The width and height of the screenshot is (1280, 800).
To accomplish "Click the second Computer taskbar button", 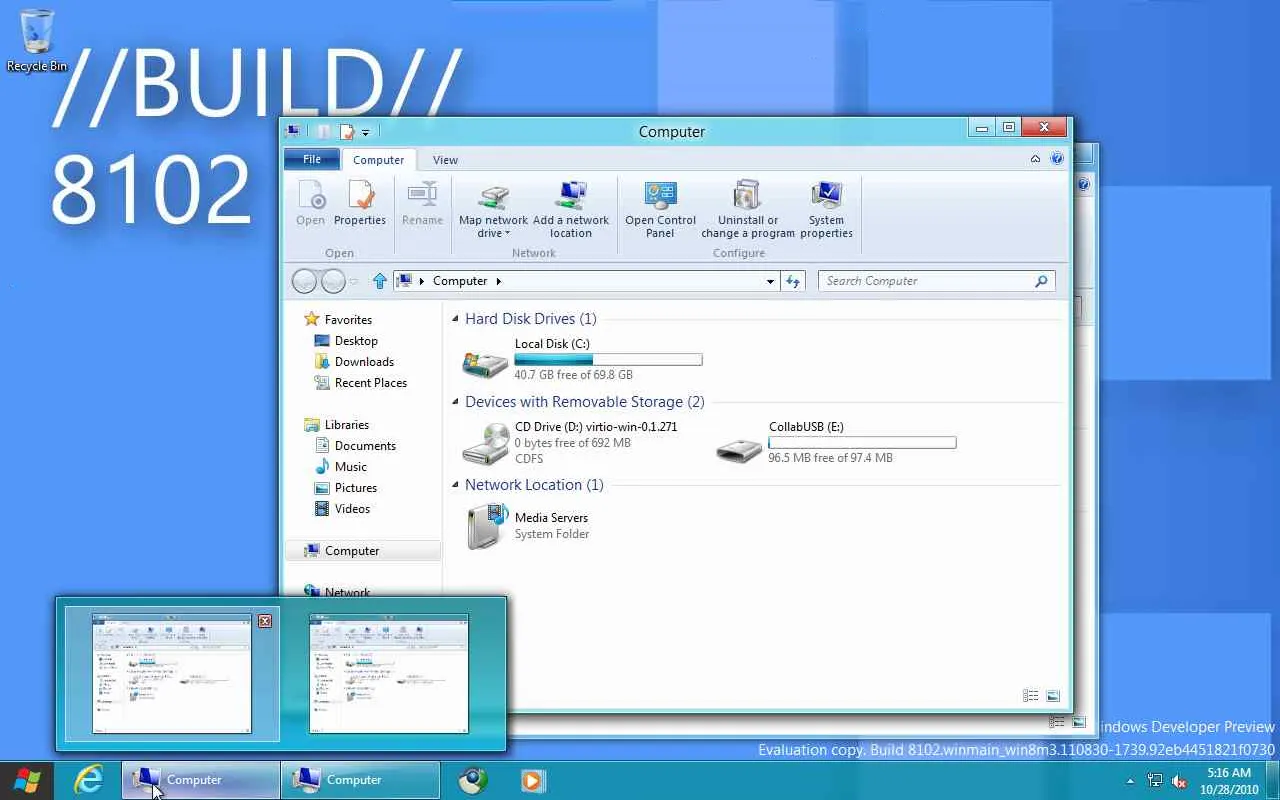I will (360, 780).
